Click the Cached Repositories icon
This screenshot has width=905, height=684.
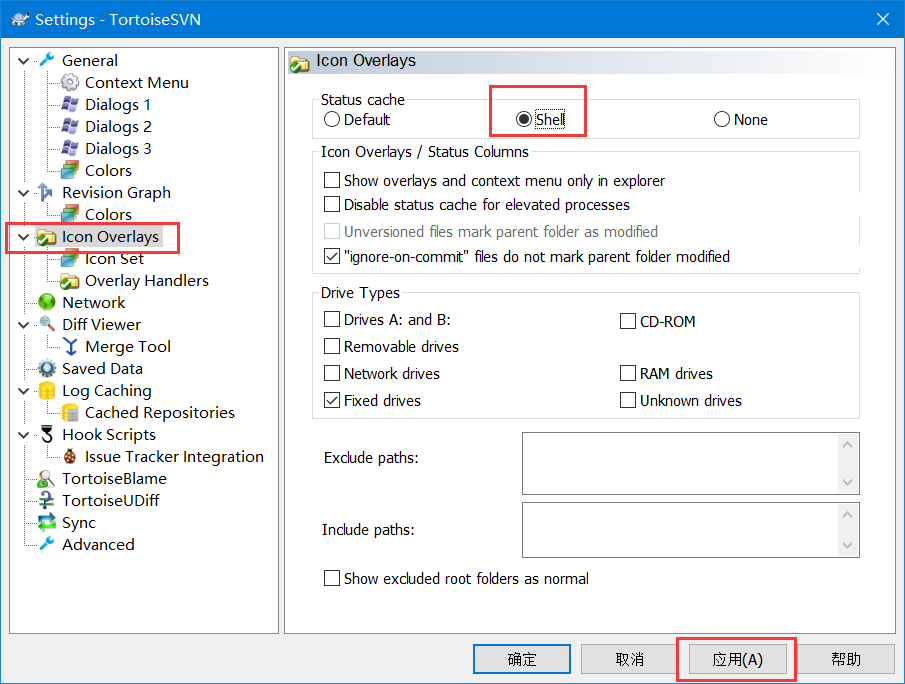click(70, 413)
